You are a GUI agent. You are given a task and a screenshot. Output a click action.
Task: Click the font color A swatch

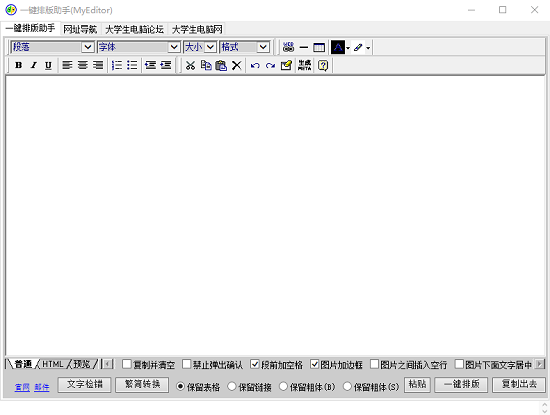[338, 47]
